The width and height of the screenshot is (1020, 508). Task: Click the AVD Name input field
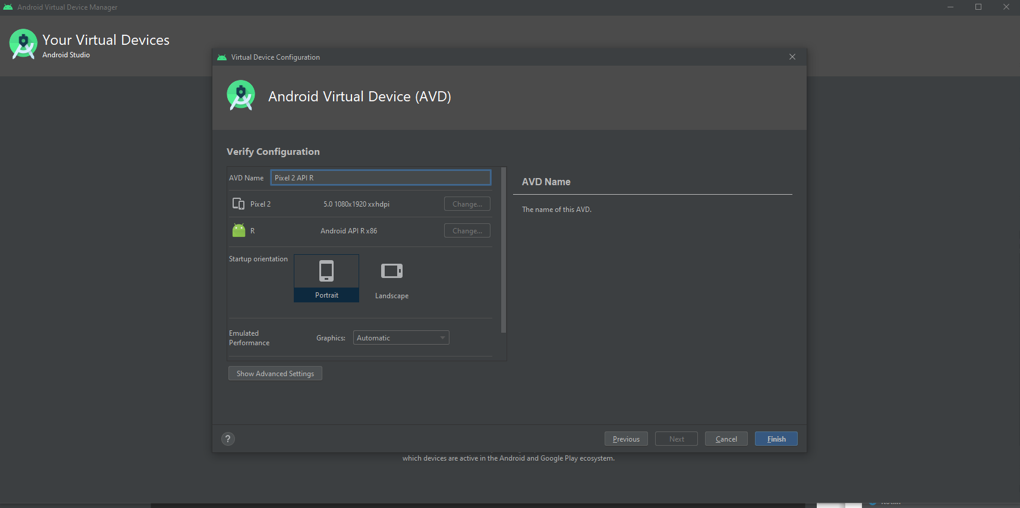pos(381,178)
